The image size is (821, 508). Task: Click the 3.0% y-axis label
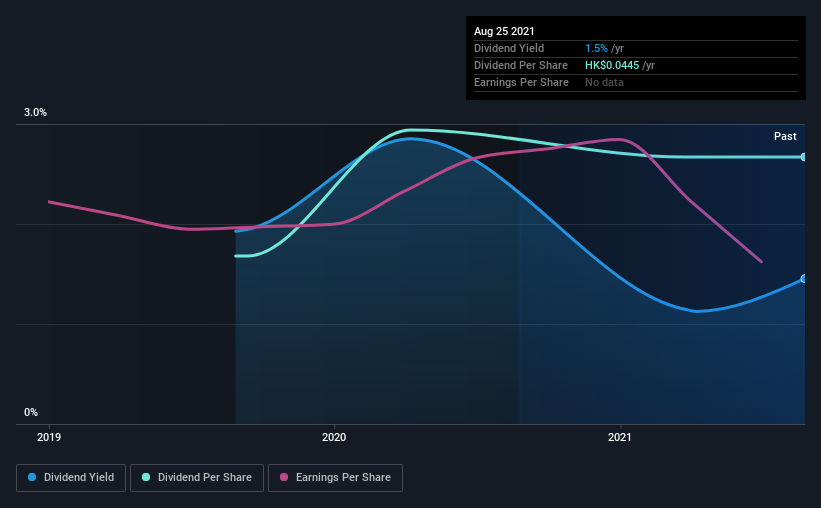point(35,112)
